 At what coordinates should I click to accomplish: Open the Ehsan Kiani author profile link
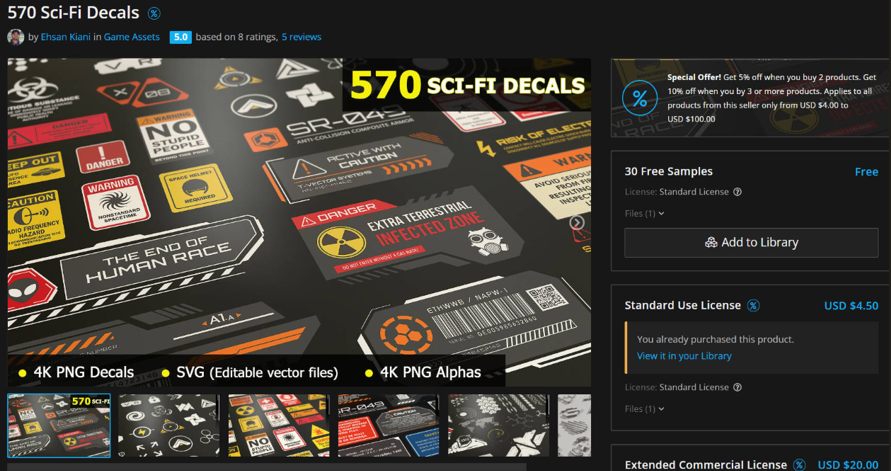pos(65,37)
